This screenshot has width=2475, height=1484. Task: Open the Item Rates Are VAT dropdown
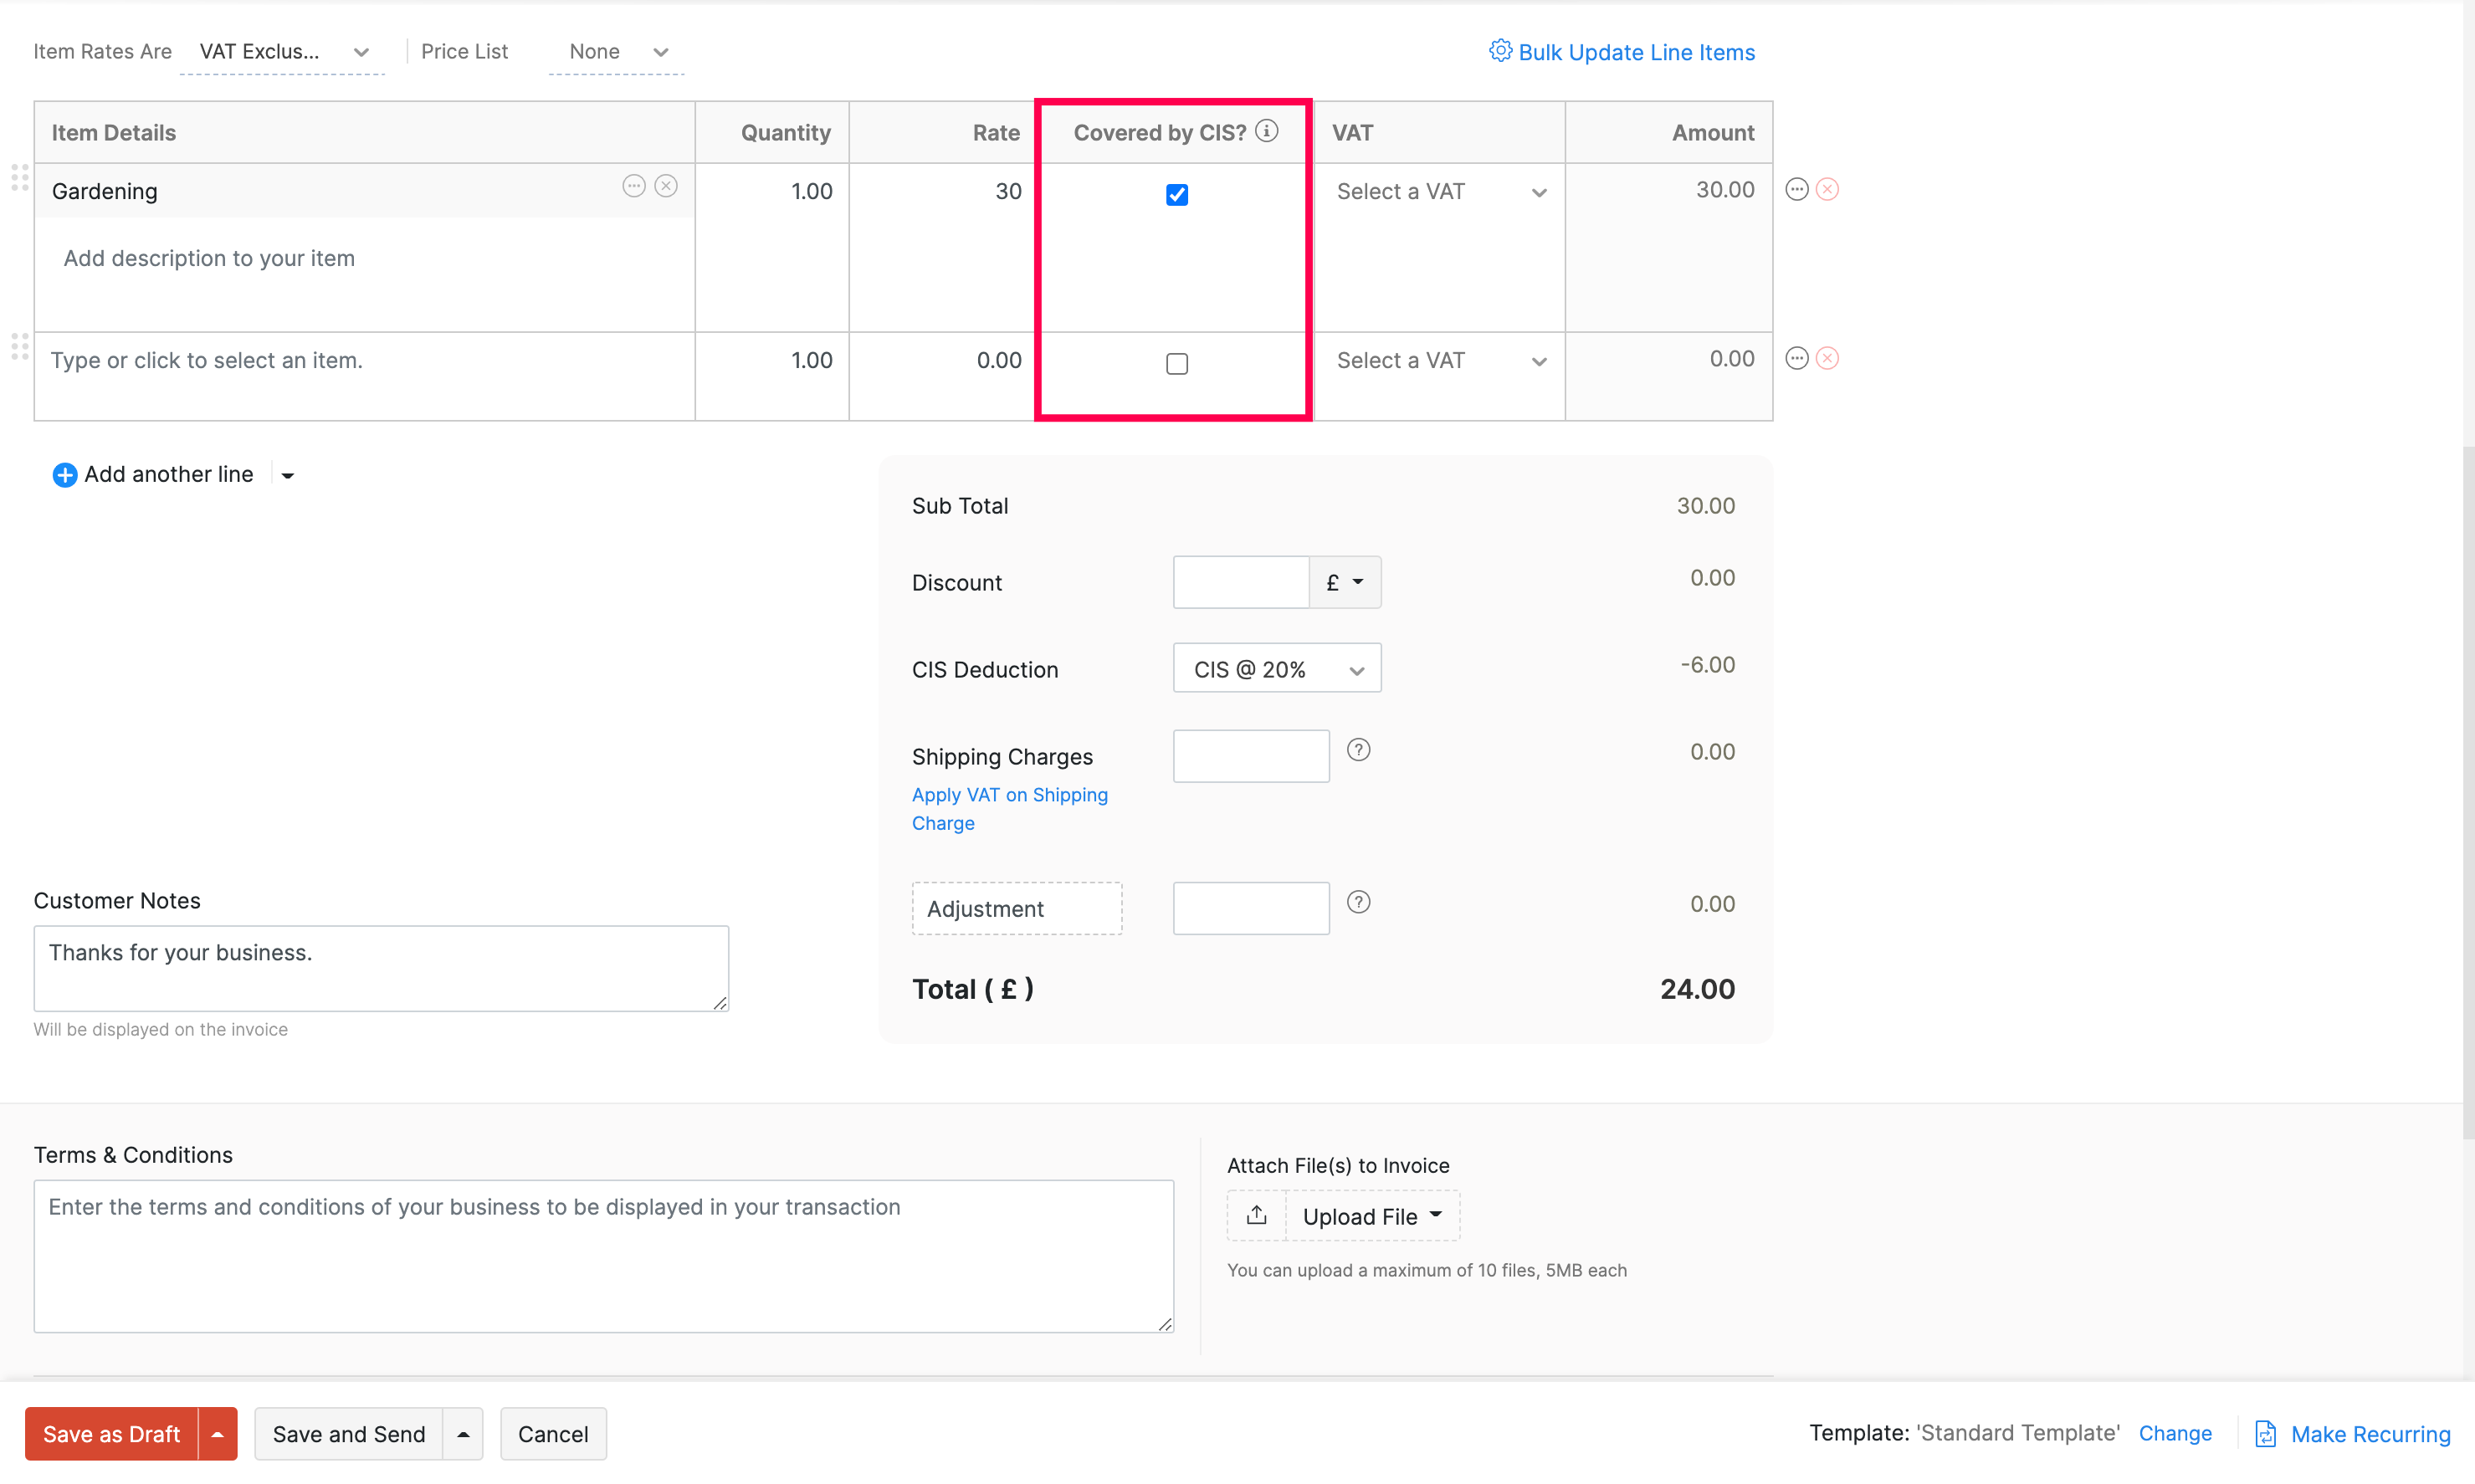(x=282, y=51)
